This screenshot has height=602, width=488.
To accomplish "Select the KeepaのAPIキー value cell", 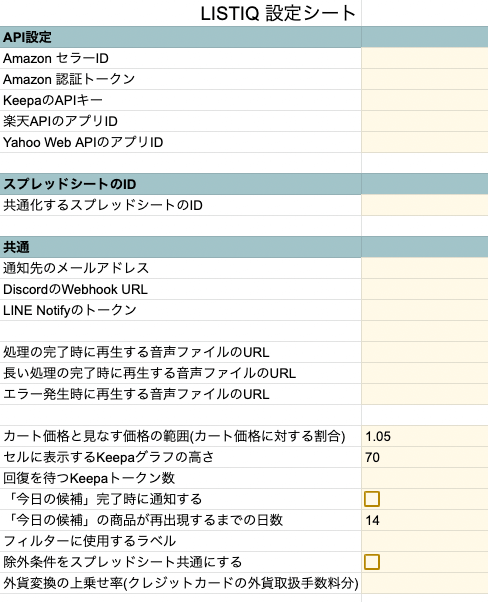I will point(425,100).
